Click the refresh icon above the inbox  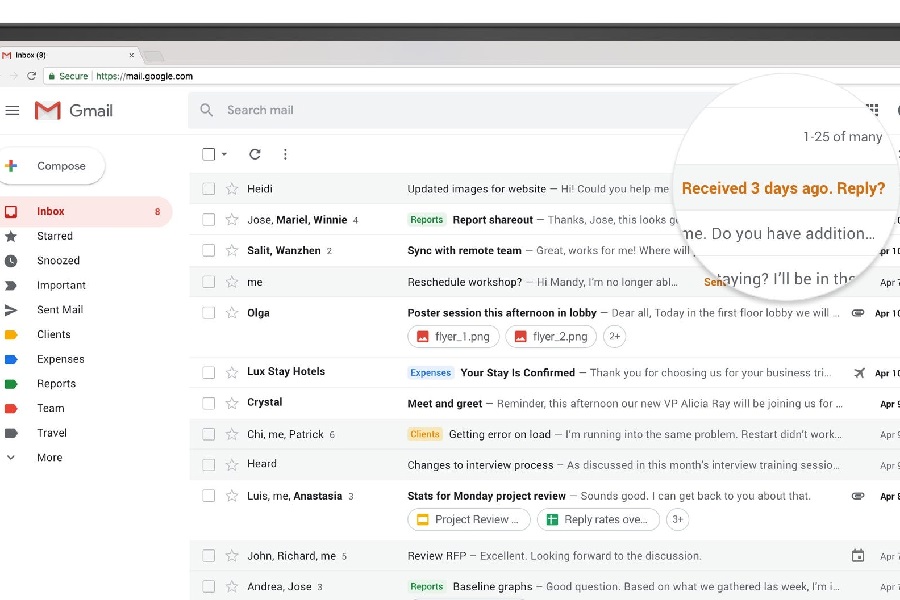(255, 154)
